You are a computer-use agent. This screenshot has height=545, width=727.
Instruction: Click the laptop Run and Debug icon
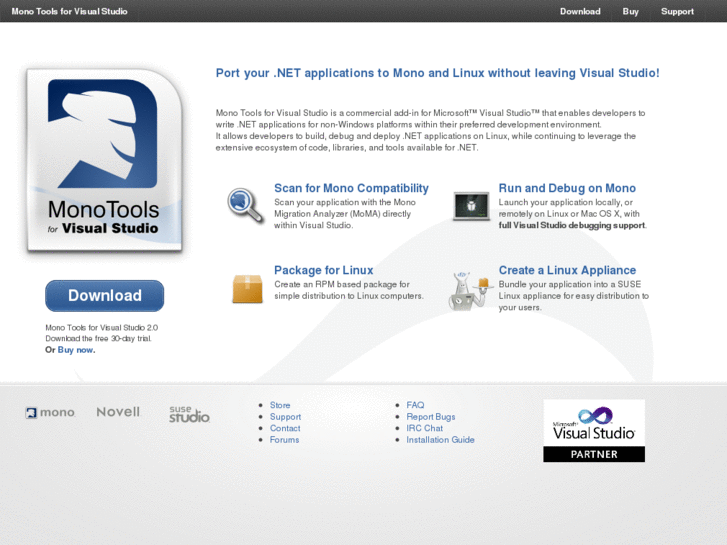point(471,206)
